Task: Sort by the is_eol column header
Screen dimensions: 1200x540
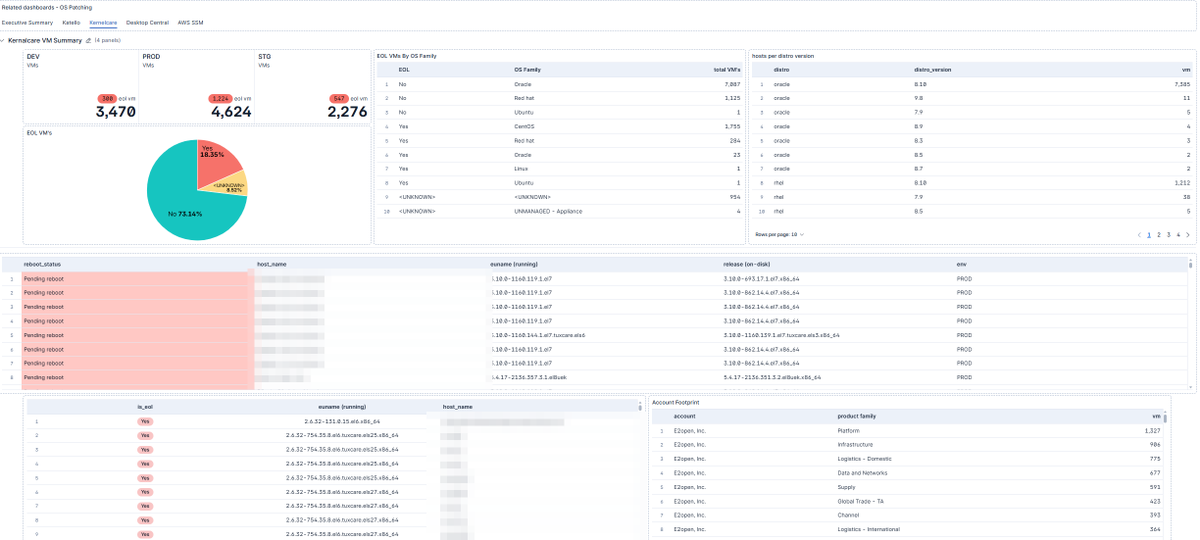Action: click(x=145, y=407)
